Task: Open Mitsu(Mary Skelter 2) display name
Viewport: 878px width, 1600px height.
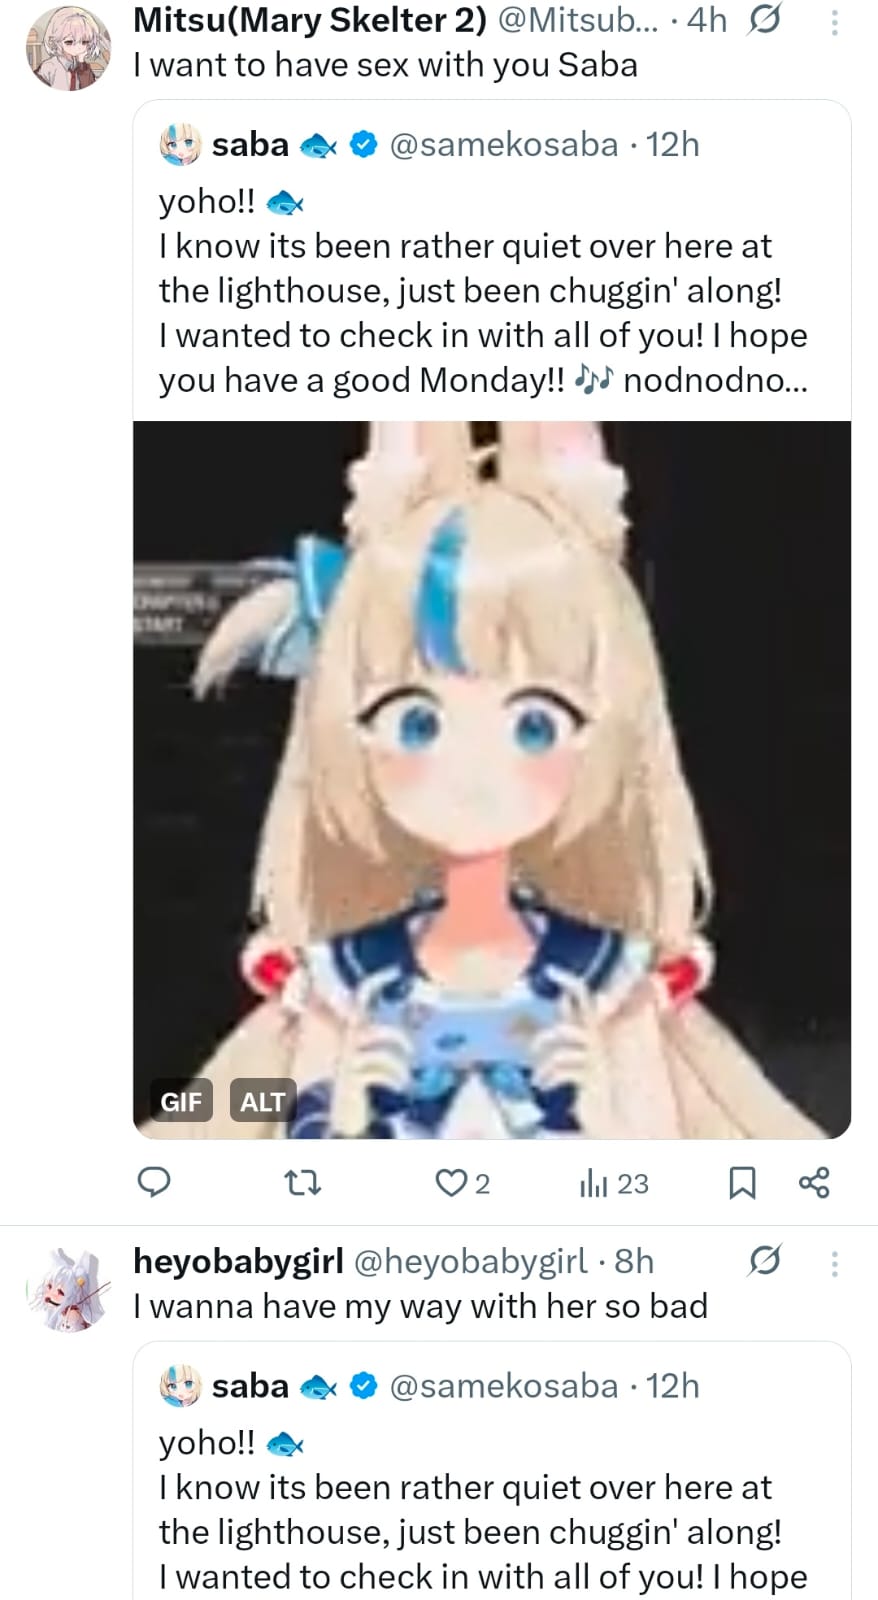Action: pos(310,19)
